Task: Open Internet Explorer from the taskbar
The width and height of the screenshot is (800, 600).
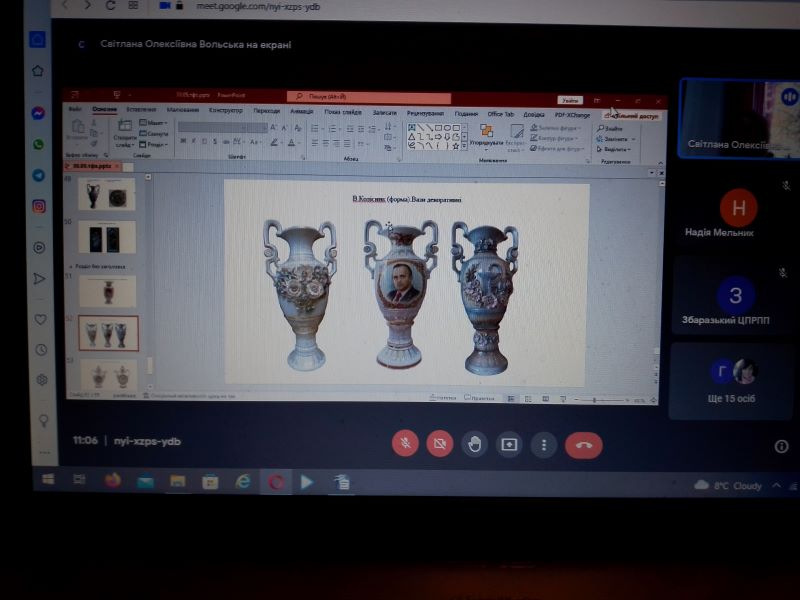Action: tap(243, 482)
